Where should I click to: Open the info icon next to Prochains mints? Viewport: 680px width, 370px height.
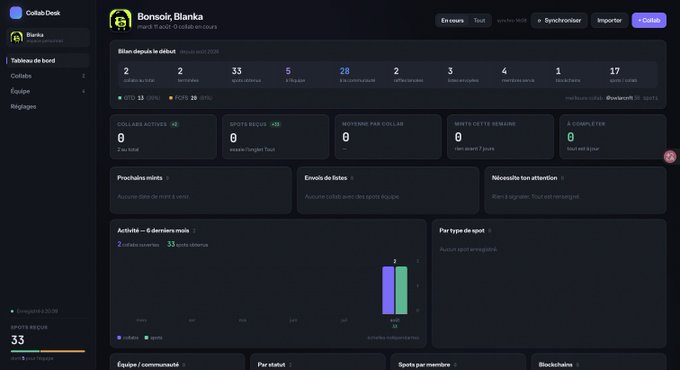(x=168, y=178)
